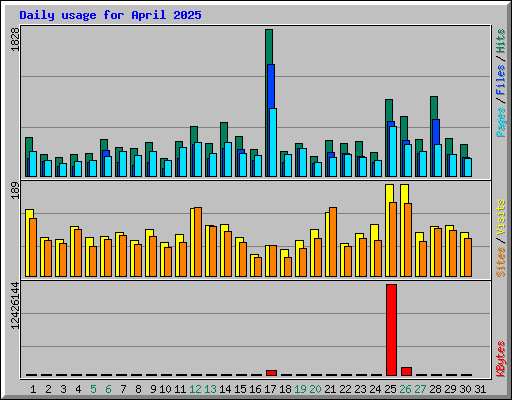This screenshot has width=512, height=400.
Task: Click the red KBytes bar for day 25
Action: pos(391,330)
